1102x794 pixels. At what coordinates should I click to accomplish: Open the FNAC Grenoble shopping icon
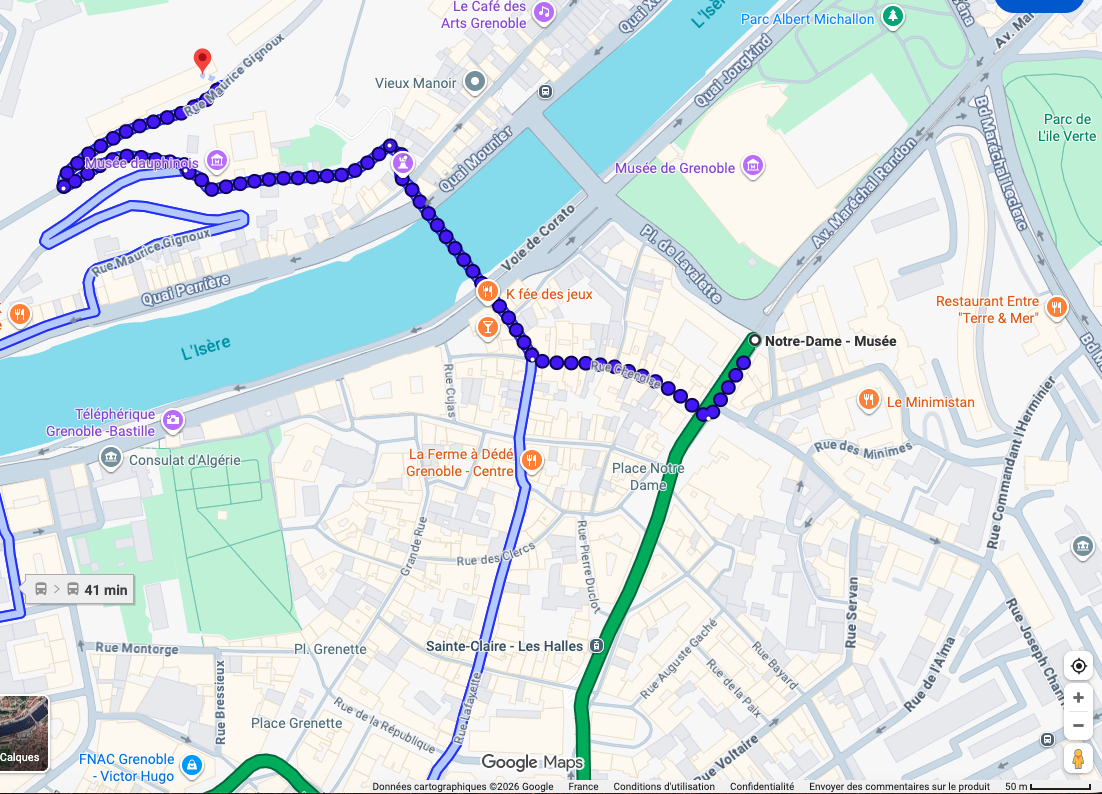click(x=192, y=765)
